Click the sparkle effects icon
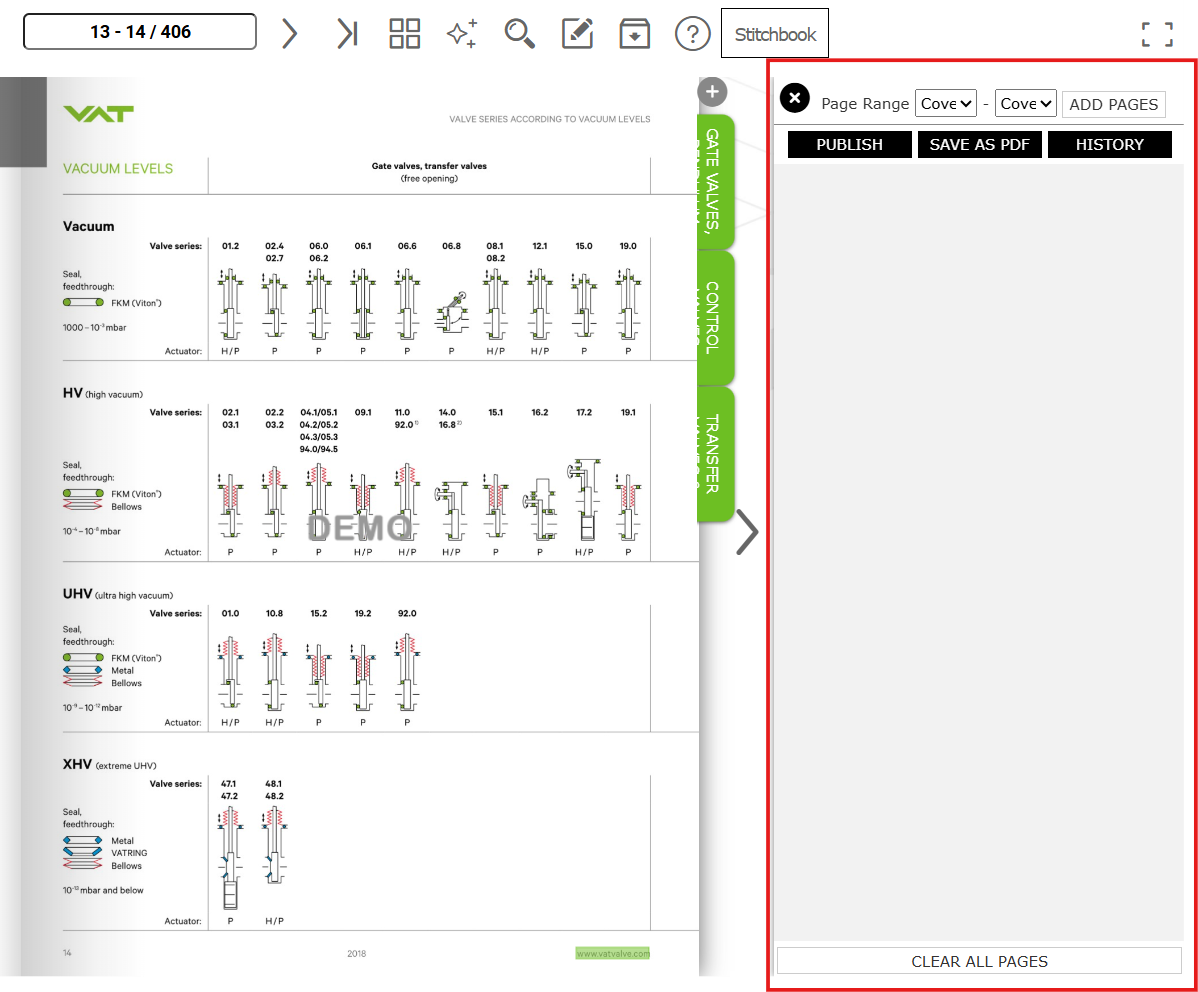Image resolution: width=1198 pixels, height=992 pixels. pos(461,33)
